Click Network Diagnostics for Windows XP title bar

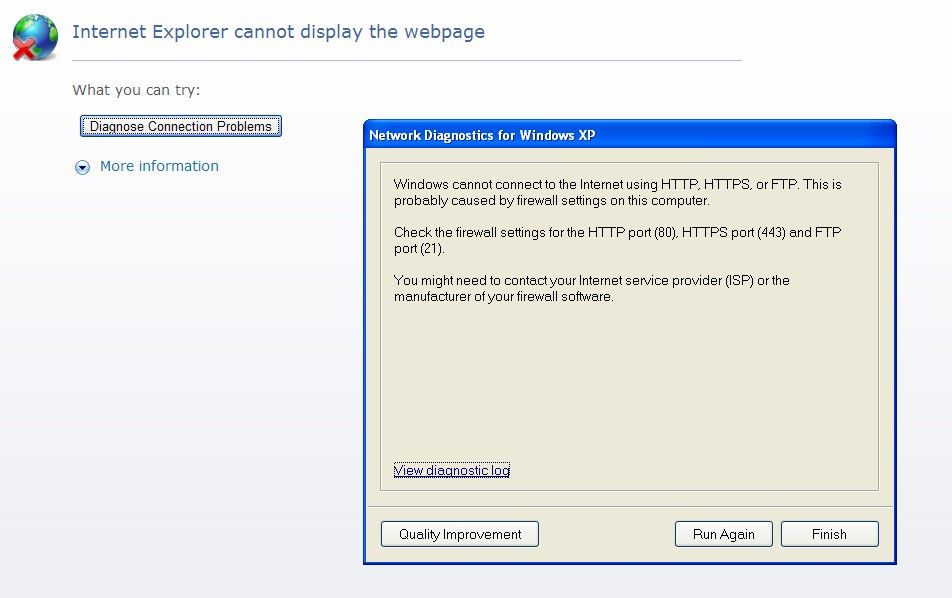[x=630, y=135]
